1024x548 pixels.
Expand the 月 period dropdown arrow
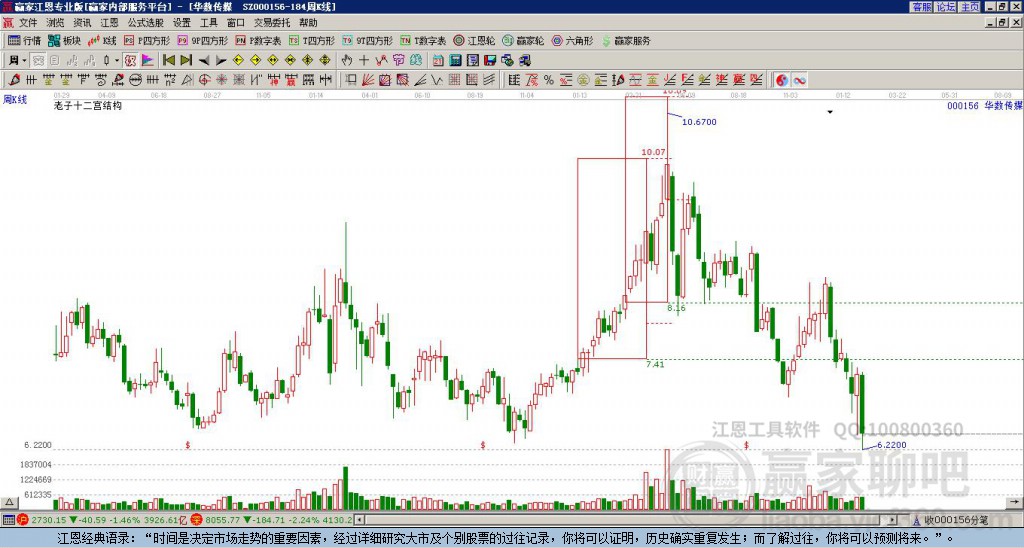click(x=25, y=61)
